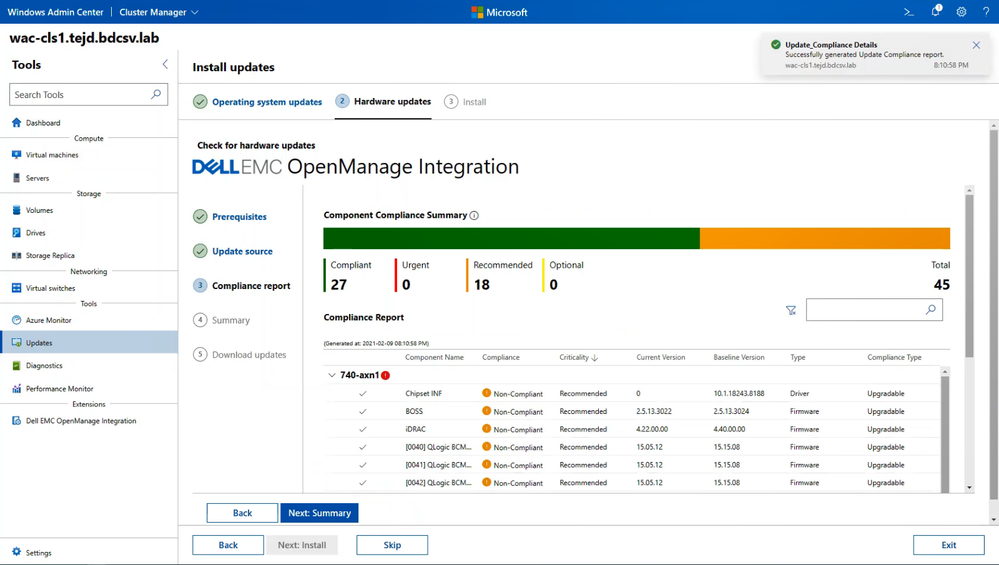Toggle the checkmark for iDRAC row
The width and height of the screenshot is (999, 565).
coord(363,429)
